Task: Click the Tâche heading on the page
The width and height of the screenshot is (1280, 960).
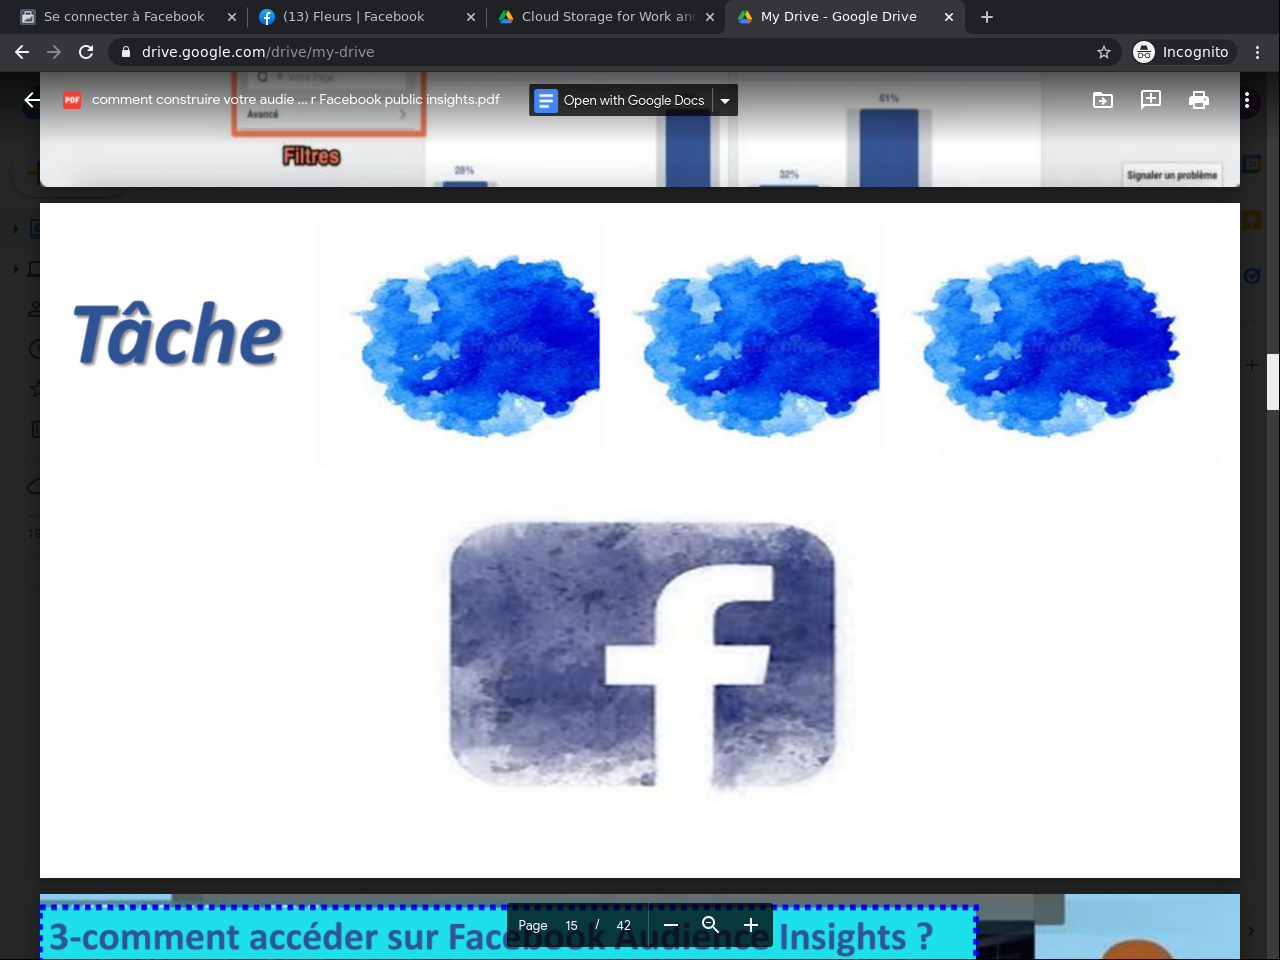Action: point(178,334)
